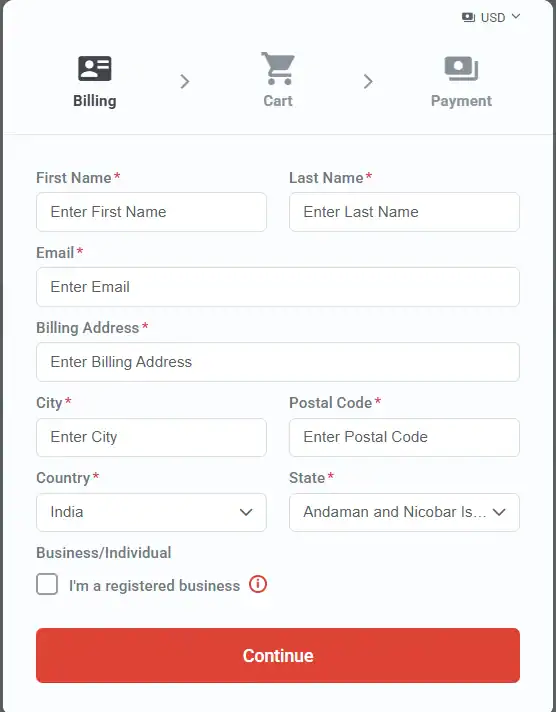Click the Payment money icon
This screenshot has width=556, height=712.
click(461, 69)
